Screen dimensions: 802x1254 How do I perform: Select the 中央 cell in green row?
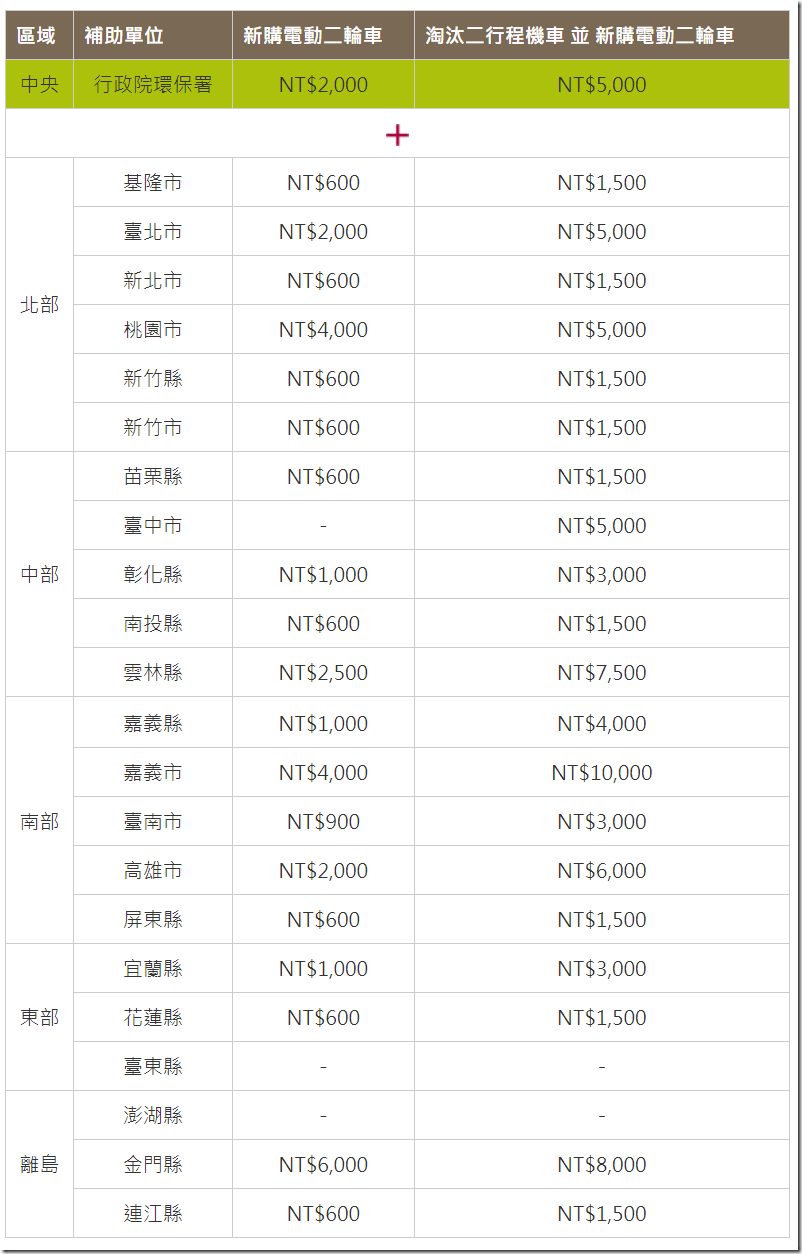[x=40, y=85]
